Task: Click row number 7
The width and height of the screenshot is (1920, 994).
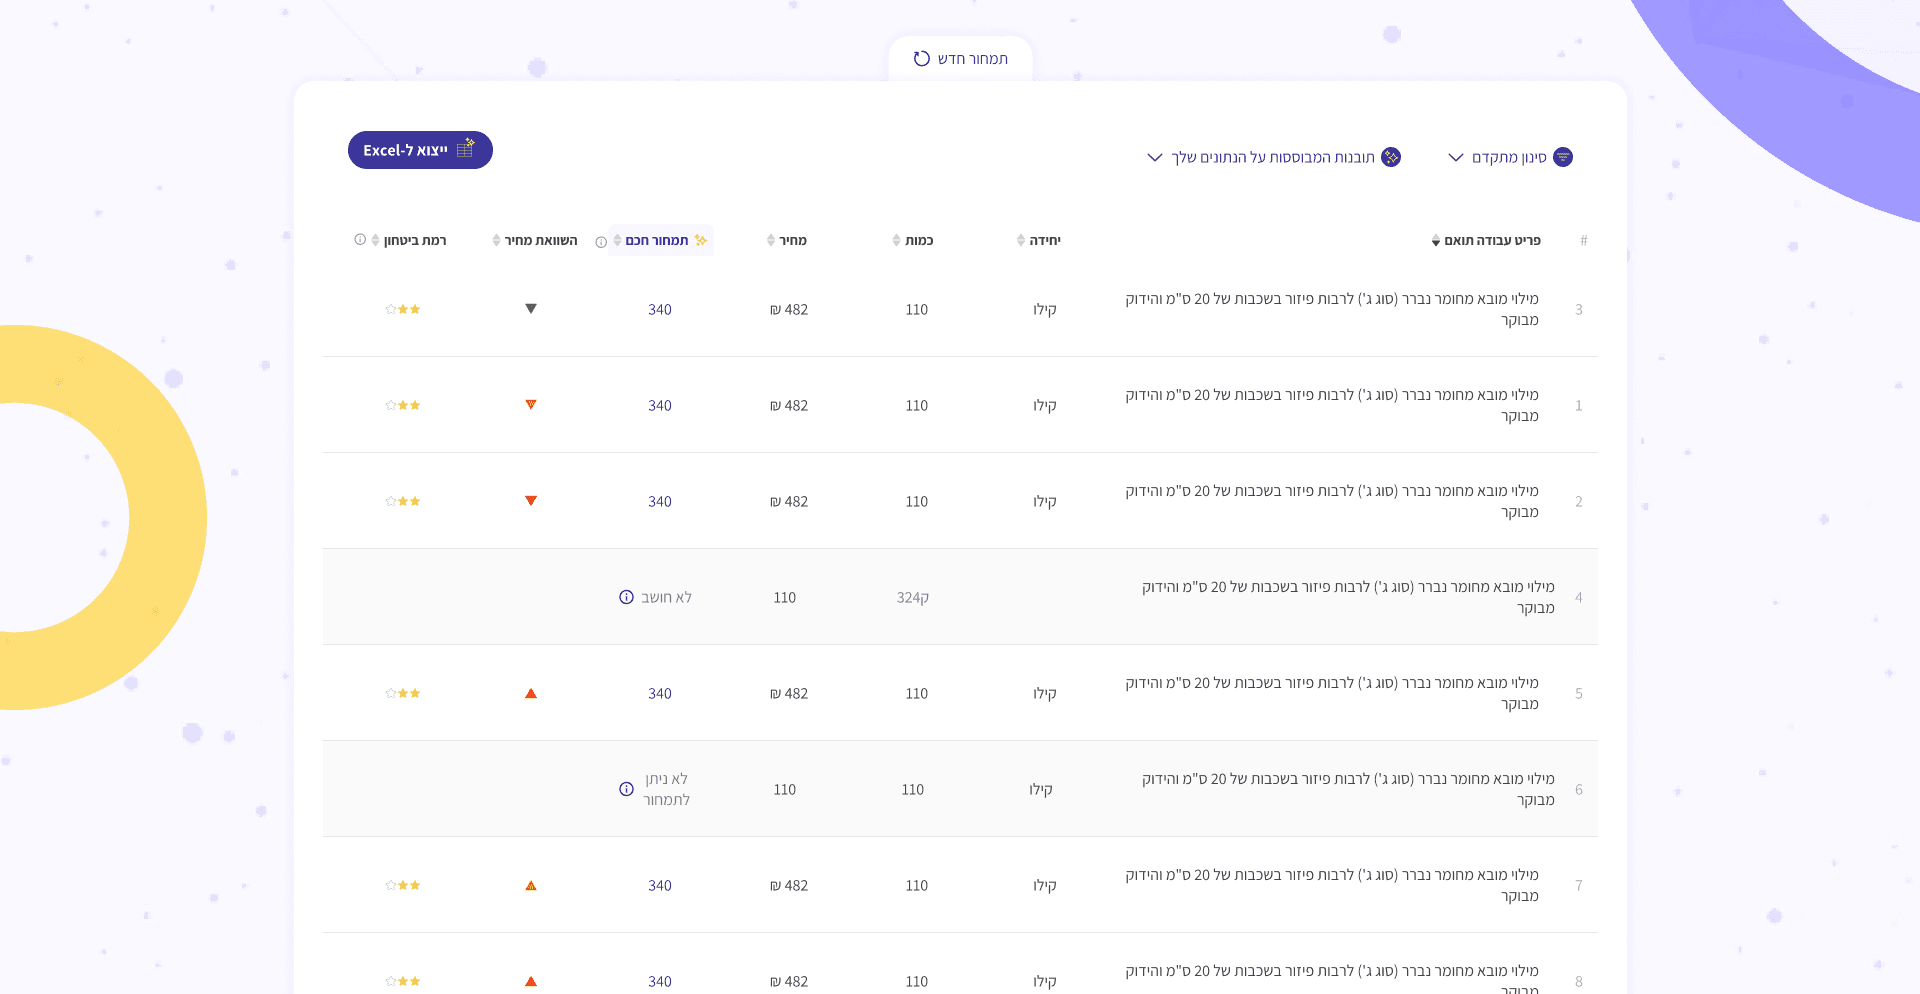Action: pos(1579,885)
